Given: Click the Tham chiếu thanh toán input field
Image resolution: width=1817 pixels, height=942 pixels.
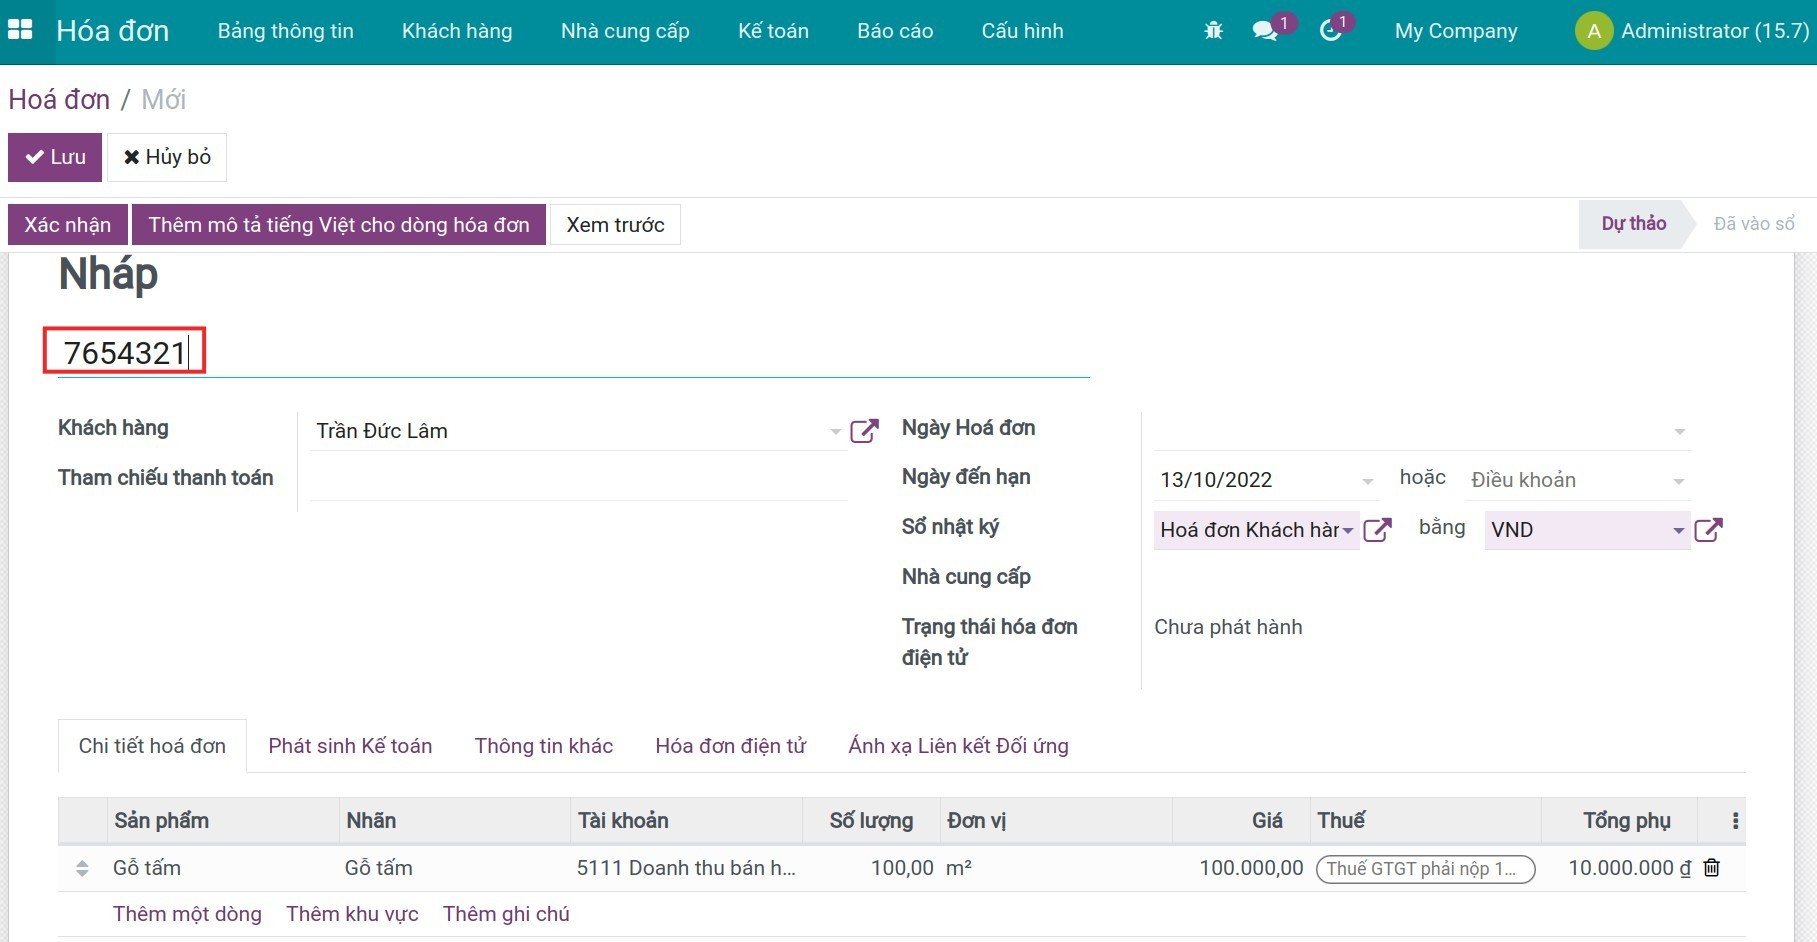Looking at the screenshot, I should pos(578,480).
